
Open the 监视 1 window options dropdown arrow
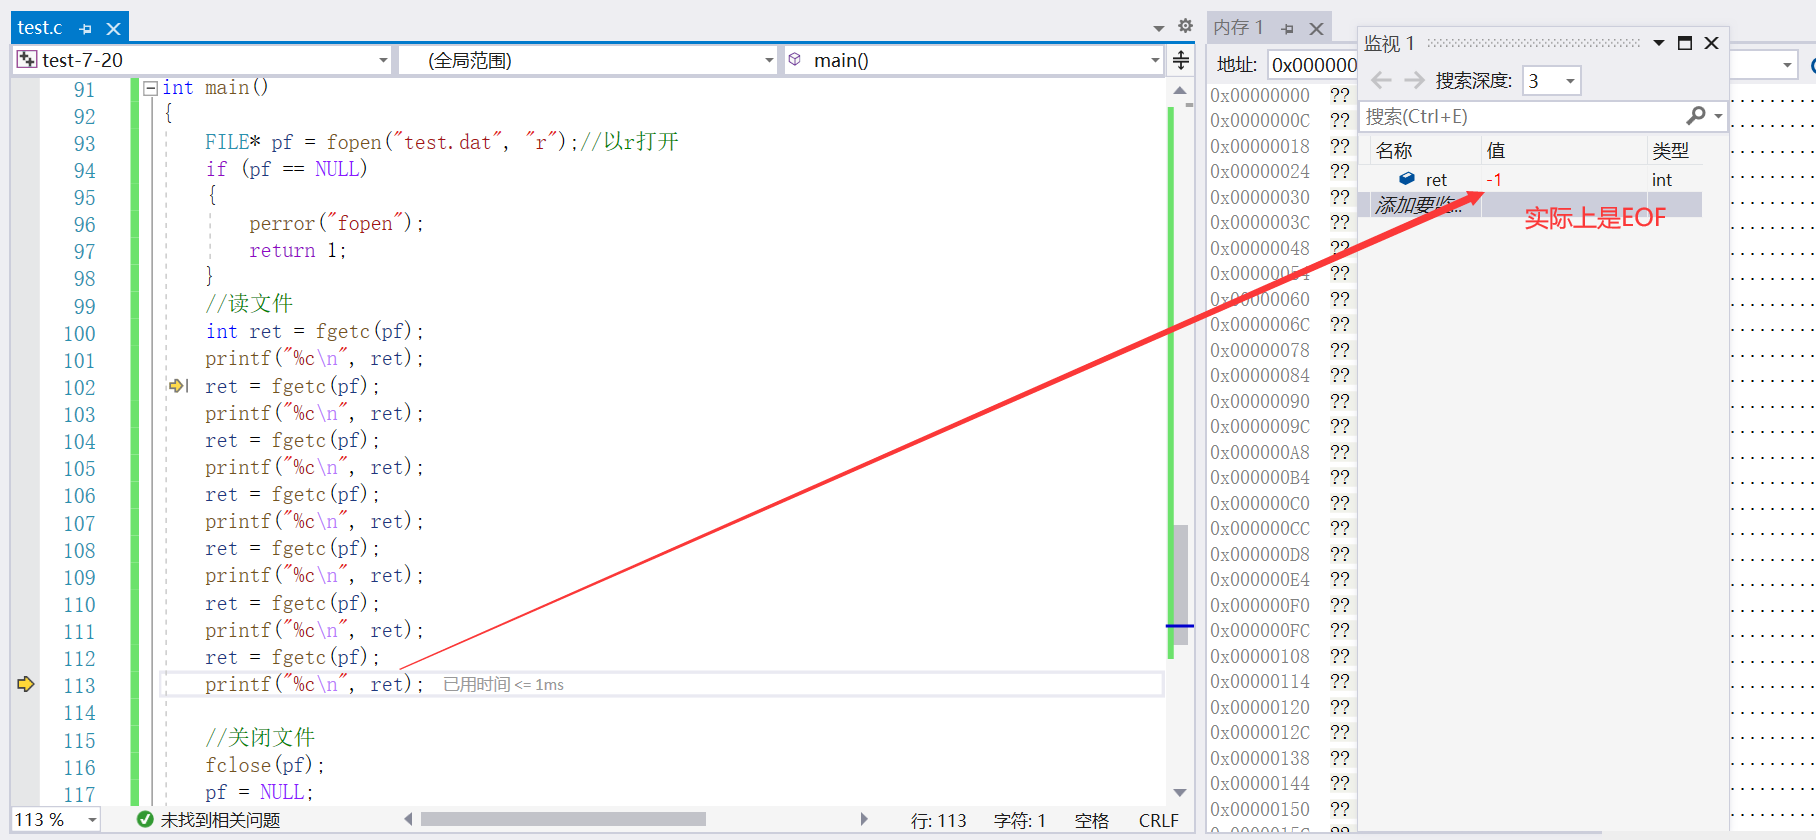point(1659,43)
